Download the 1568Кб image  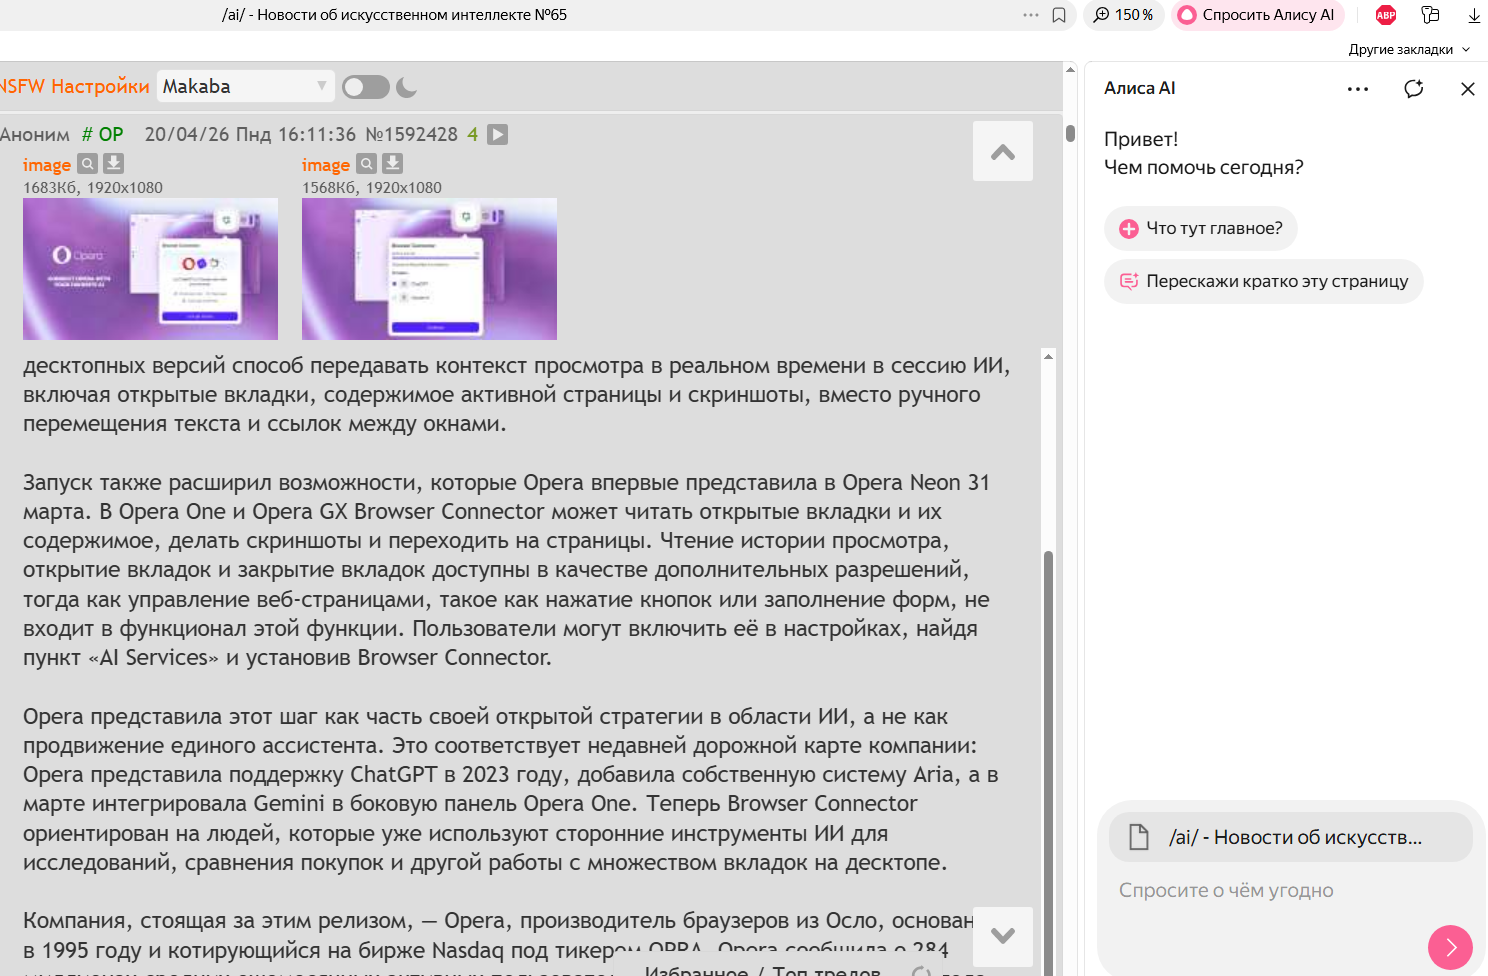[393, 163]
